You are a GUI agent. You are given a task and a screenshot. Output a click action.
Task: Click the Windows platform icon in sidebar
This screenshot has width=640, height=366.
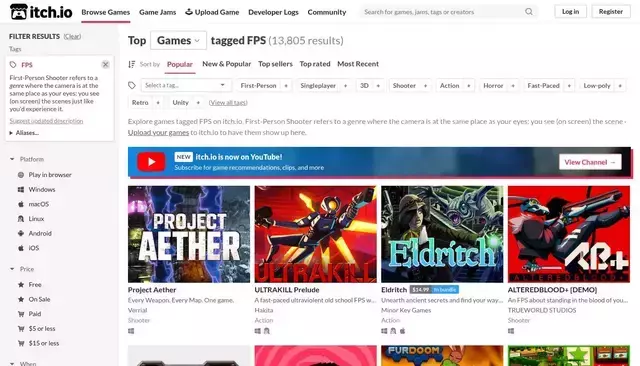point(21,189)
